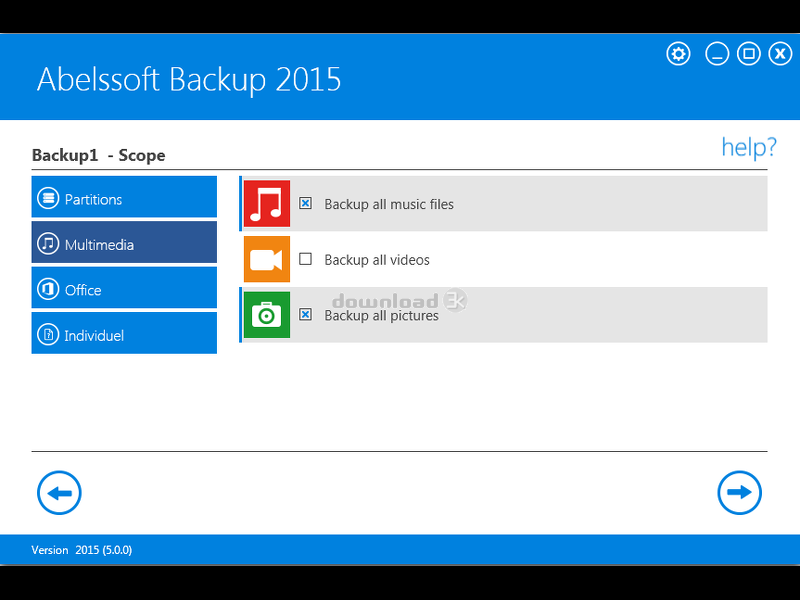
Task: Click the "Backup all pictures" label
Action: coord(382,315)
